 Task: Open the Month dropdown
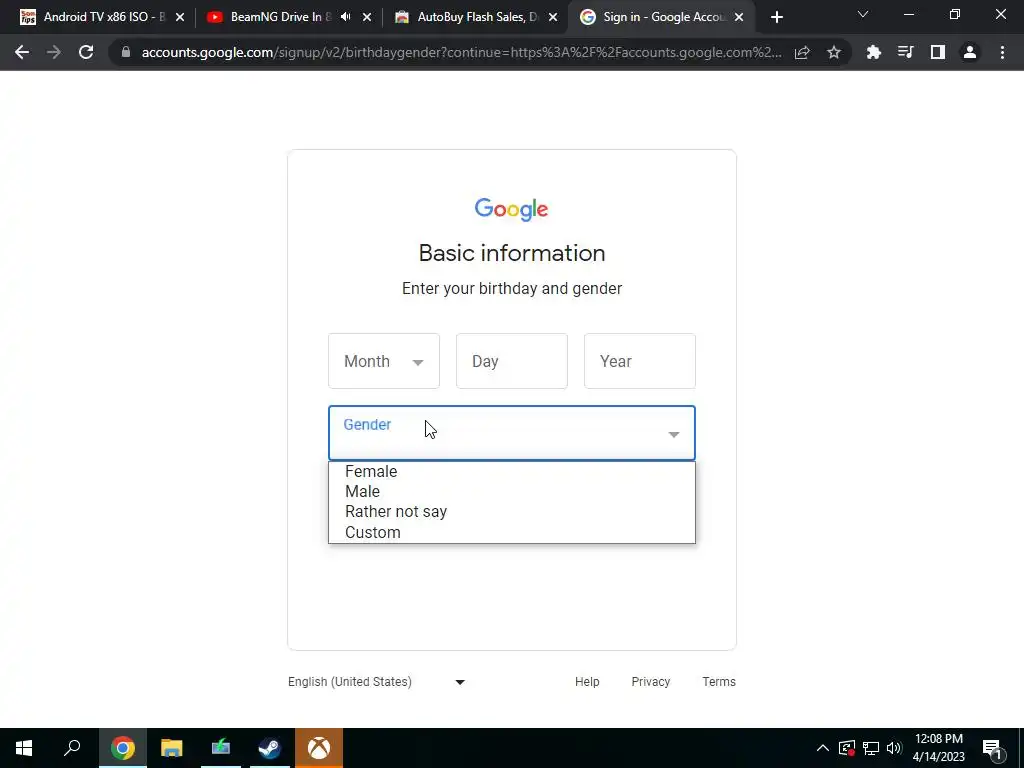pos(384,361)
